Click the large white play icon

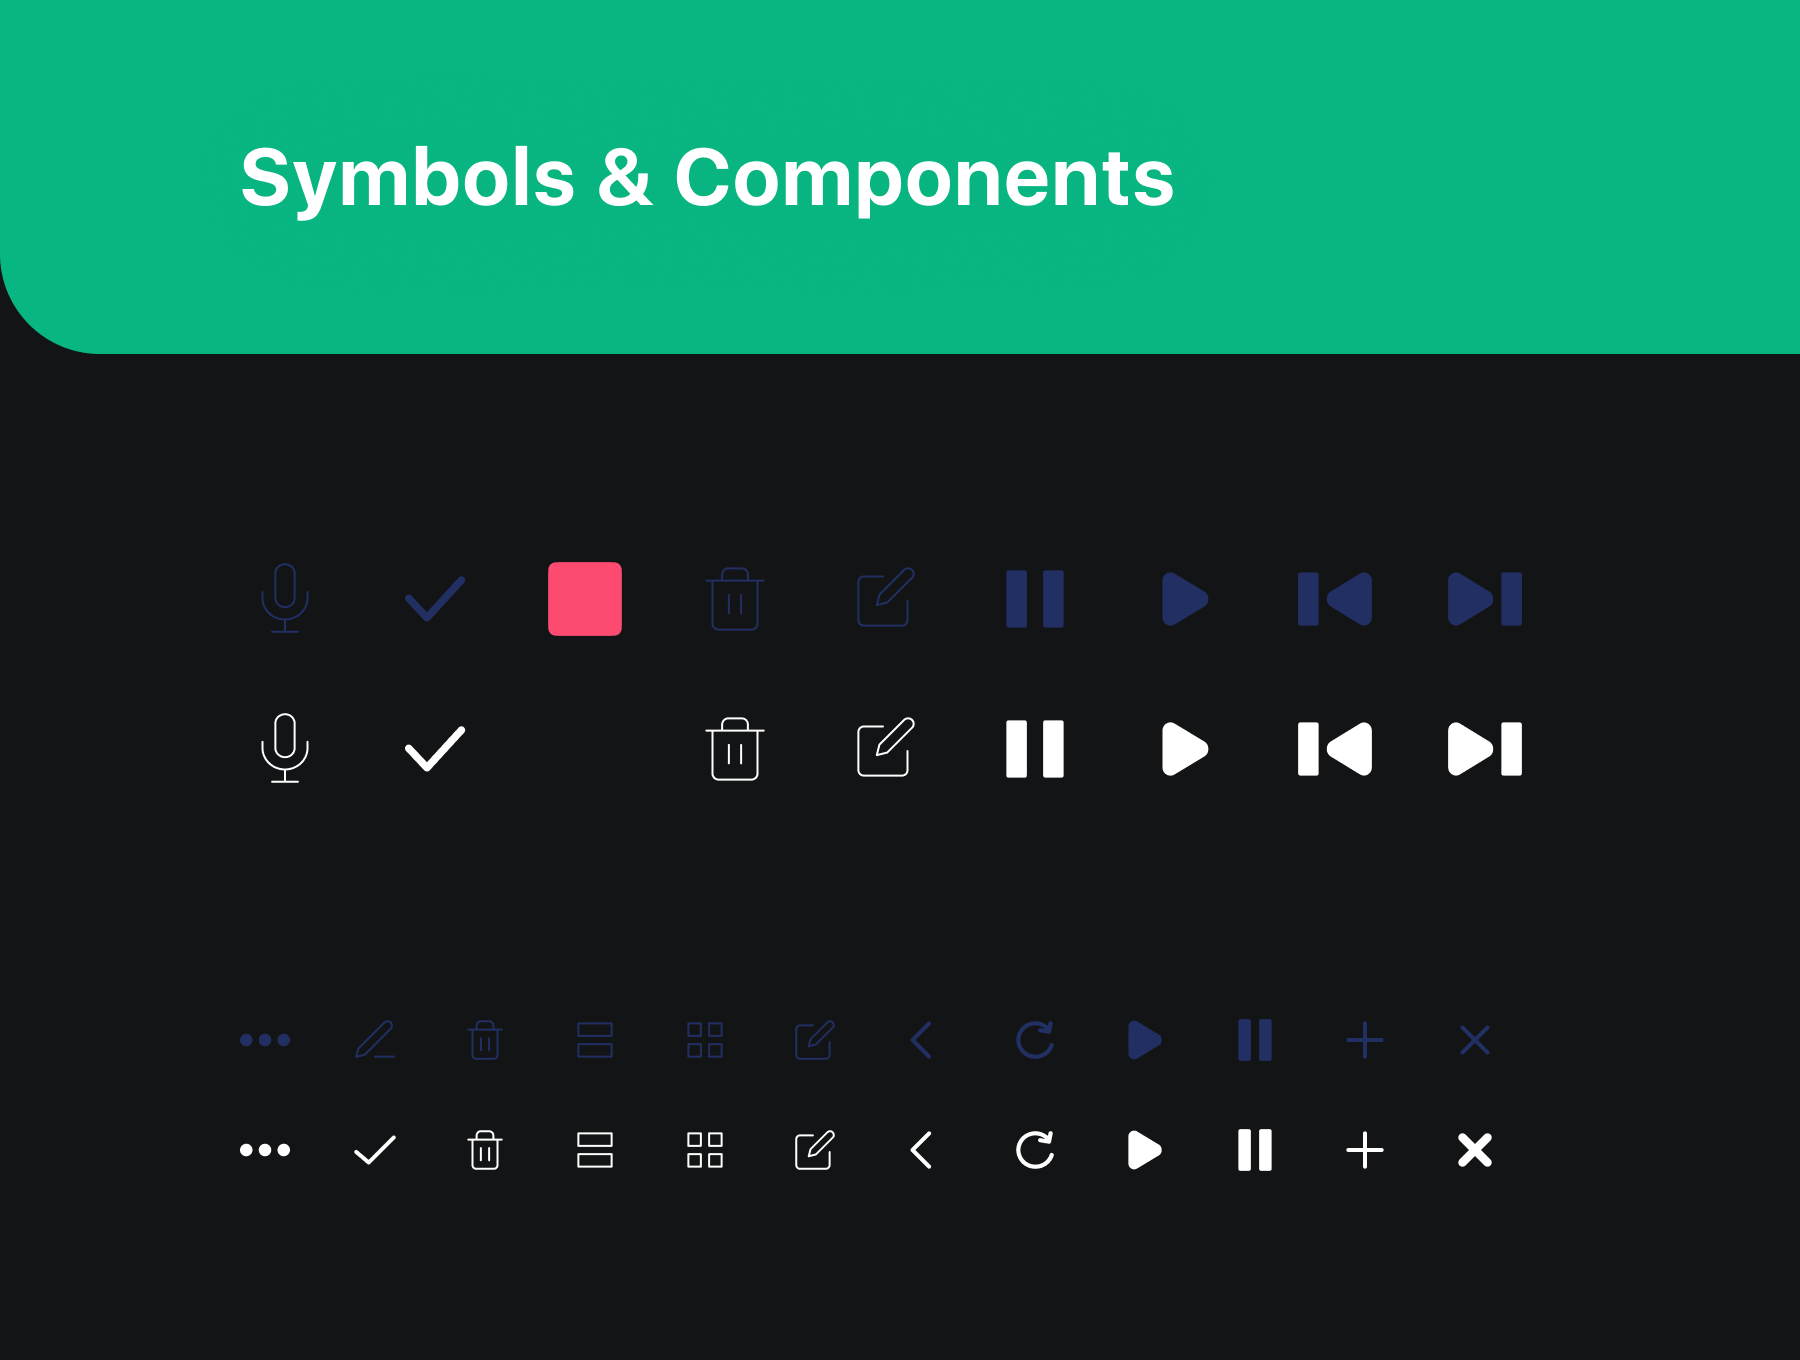pyautogui.click(x=1185, y=748)
